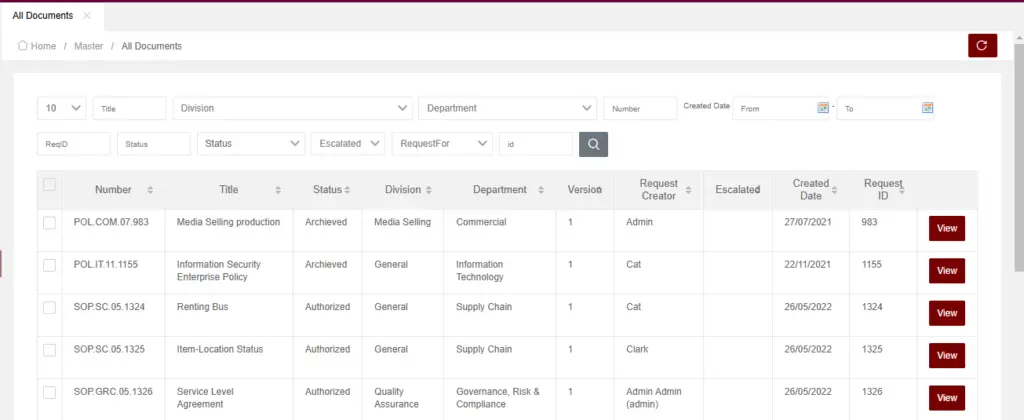The image size is (1024, 420).
Task: Click the Title filter input field
Action: pyautogui.click(x=129, y=108)
